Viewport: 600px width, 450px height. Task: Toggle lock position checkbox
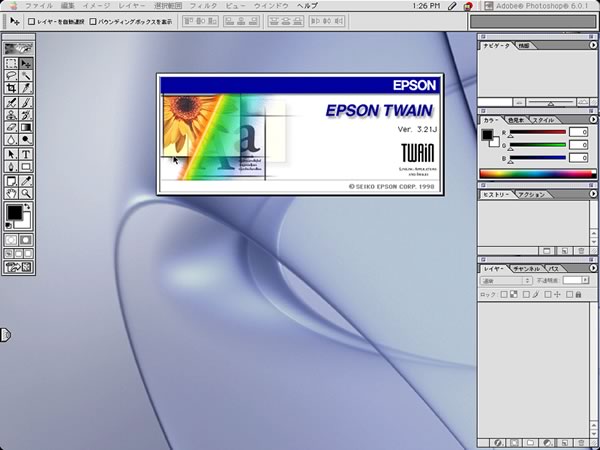point(548,294)
